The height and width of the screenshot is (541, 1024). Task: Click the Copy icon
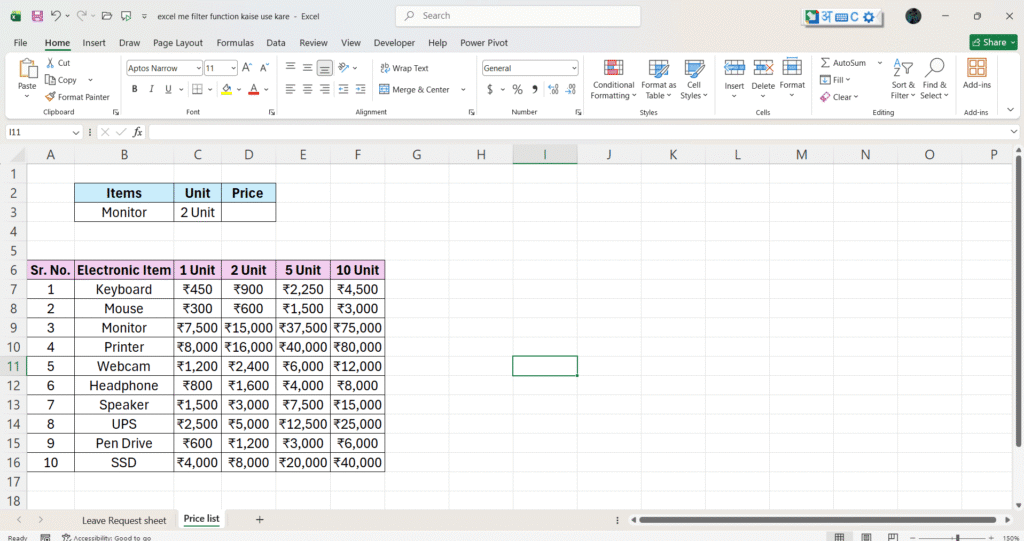coord(50,80)
